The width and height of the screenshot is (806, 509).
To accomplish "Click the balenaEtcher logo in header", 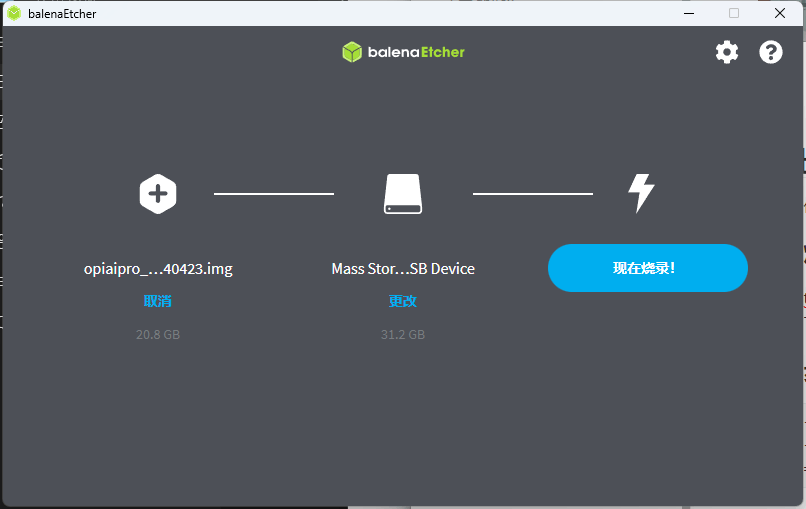I will pyautogui.click(x=404, y=52).
